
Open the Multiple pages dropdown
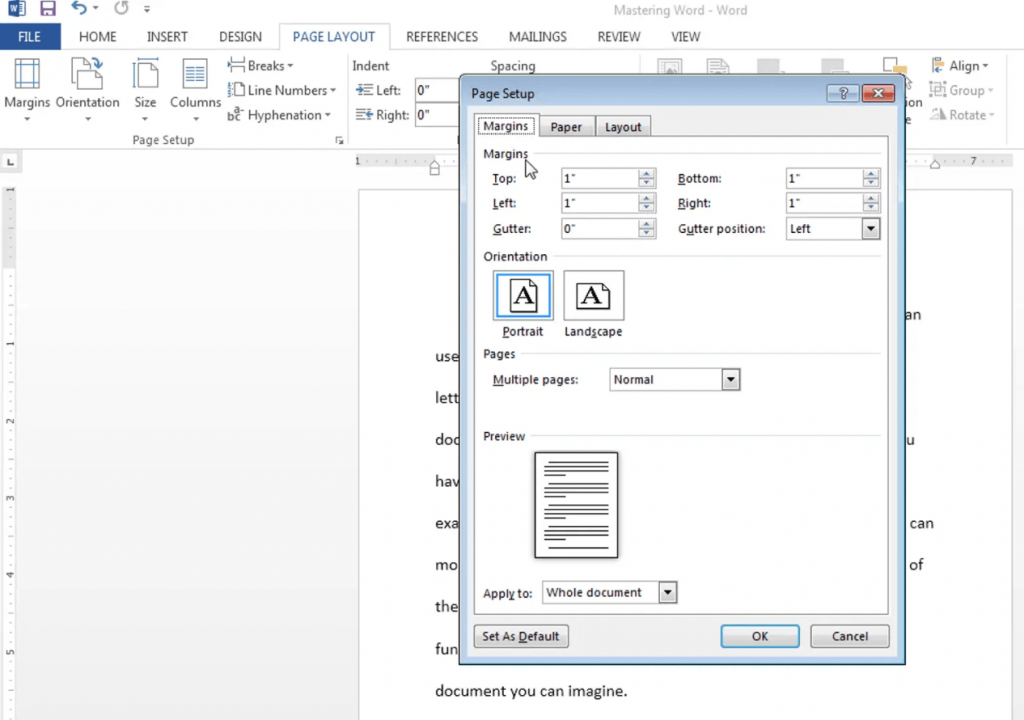coord(730,379)
